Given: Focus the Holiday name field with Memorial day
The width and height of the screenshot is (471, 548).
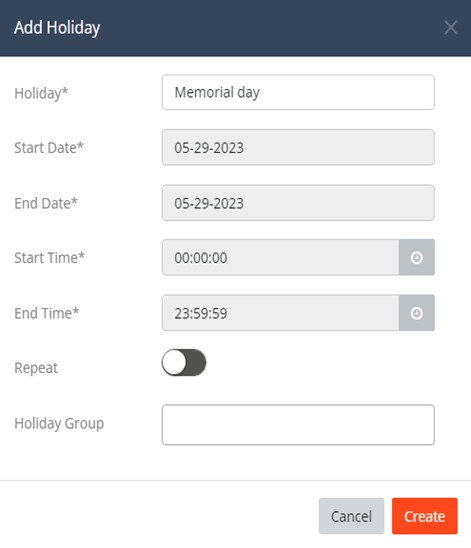Looking at the screenshot, I should (x=298, y=92).
